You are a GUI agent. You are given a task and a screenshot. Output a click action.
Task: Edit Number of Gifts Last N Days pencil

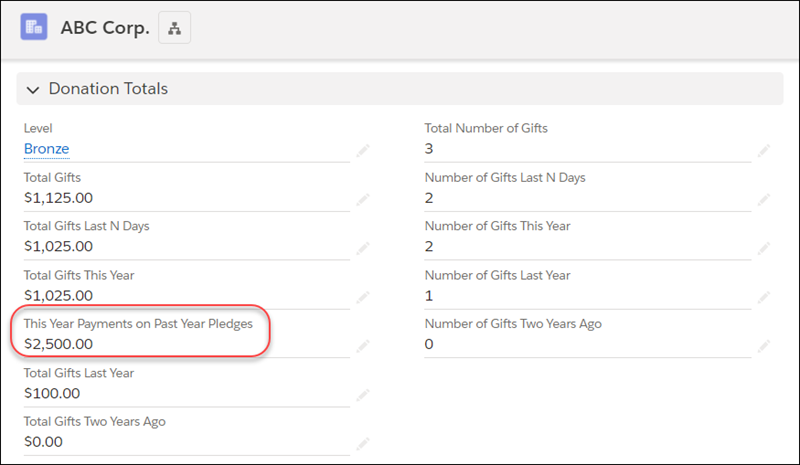click(x=764, y=200)
